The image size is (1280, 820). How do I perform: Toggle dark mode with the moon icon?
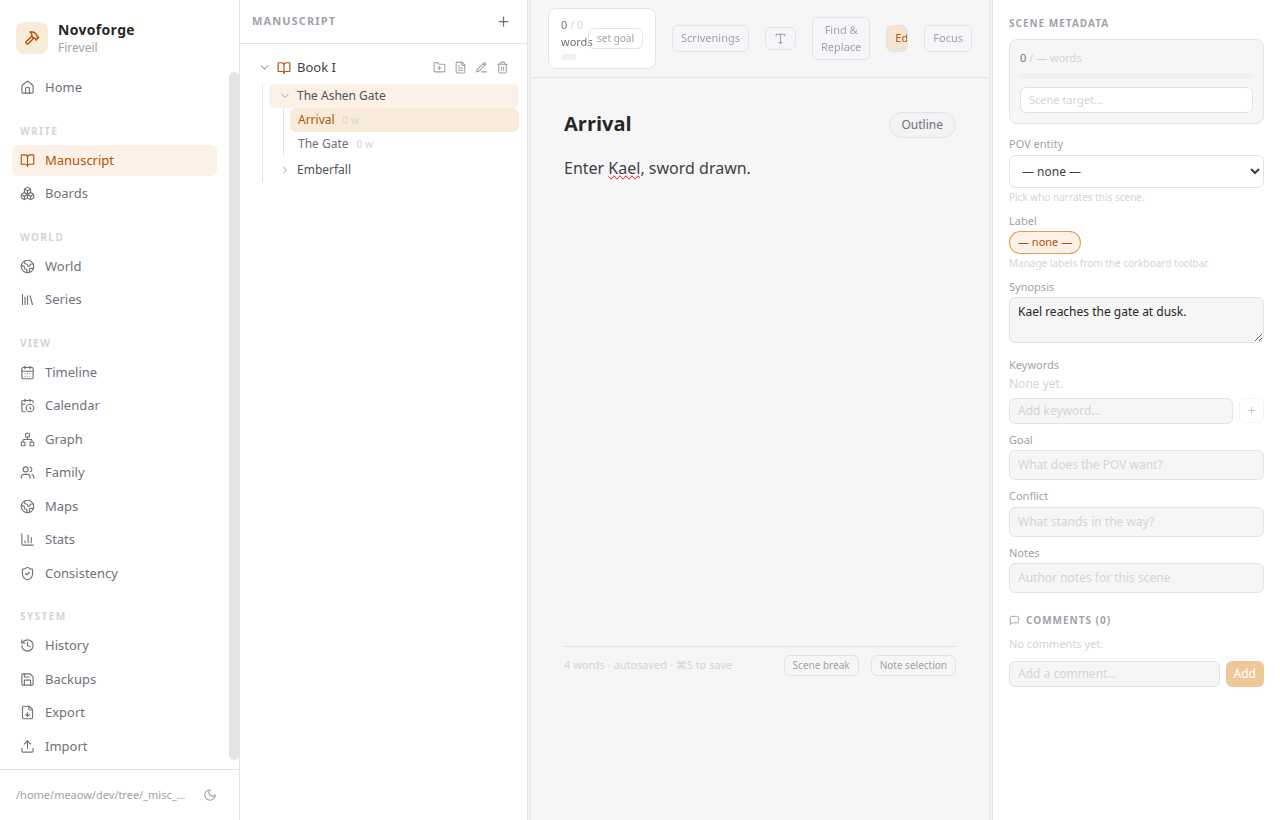point(210,795)
